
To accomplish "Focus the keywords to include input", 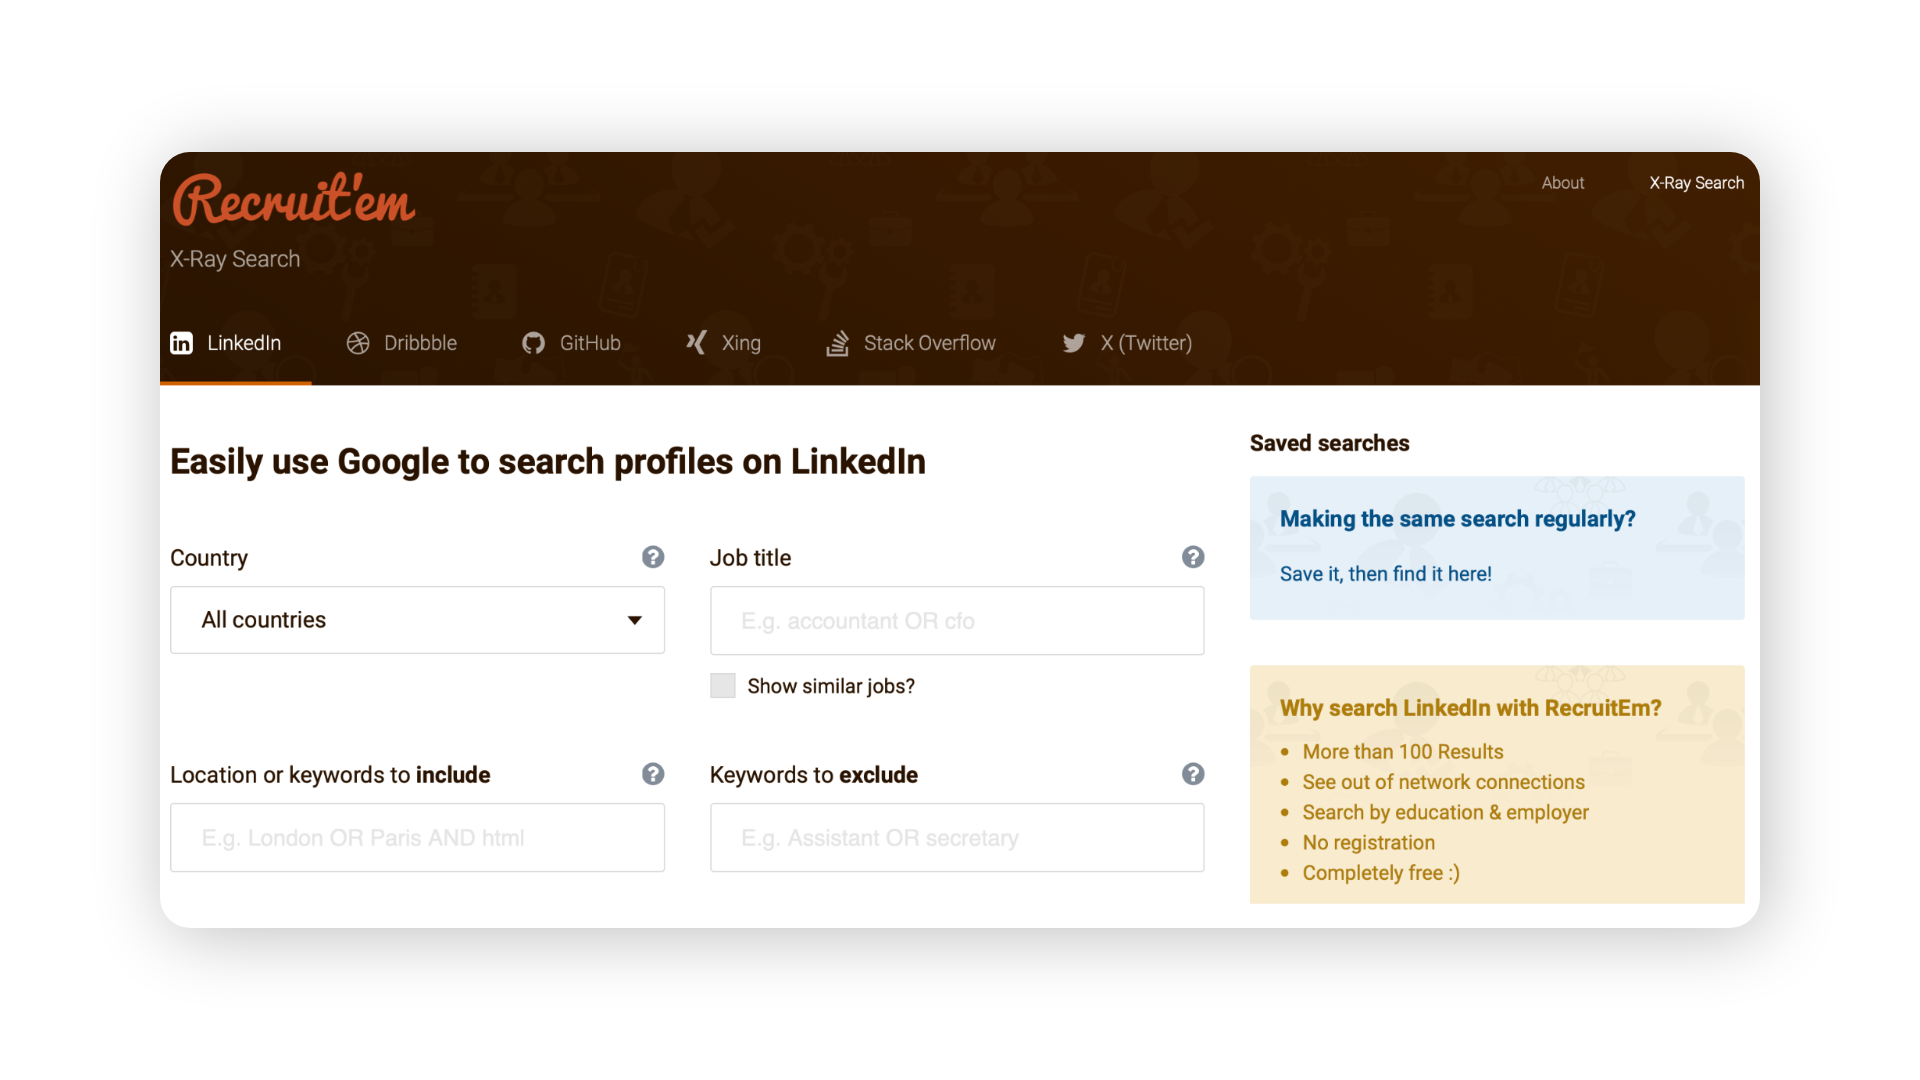I will [417, 838].
